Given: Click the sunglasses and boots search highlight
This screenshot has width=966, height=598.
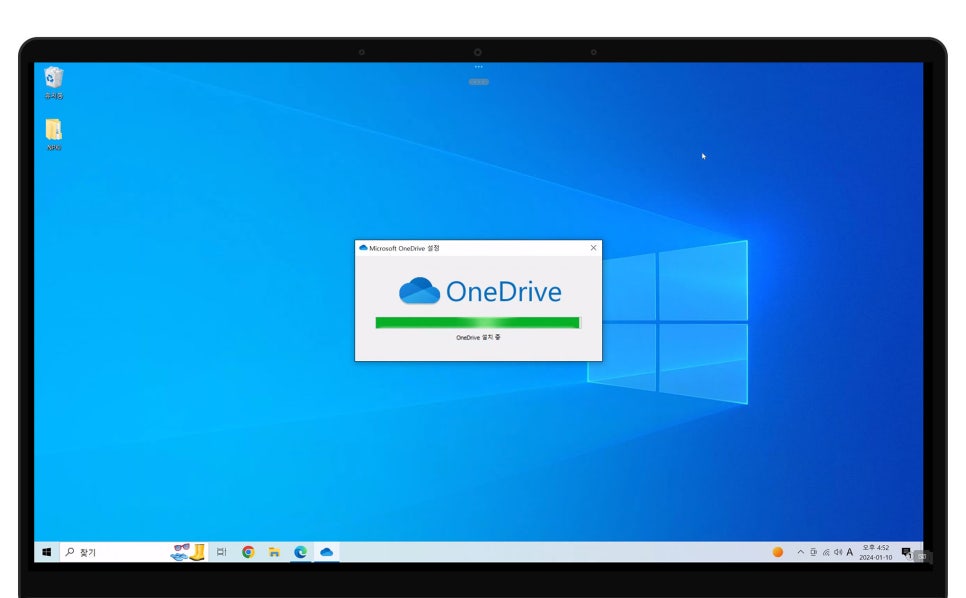Looking at the screenshot, I should pos(188,552).
